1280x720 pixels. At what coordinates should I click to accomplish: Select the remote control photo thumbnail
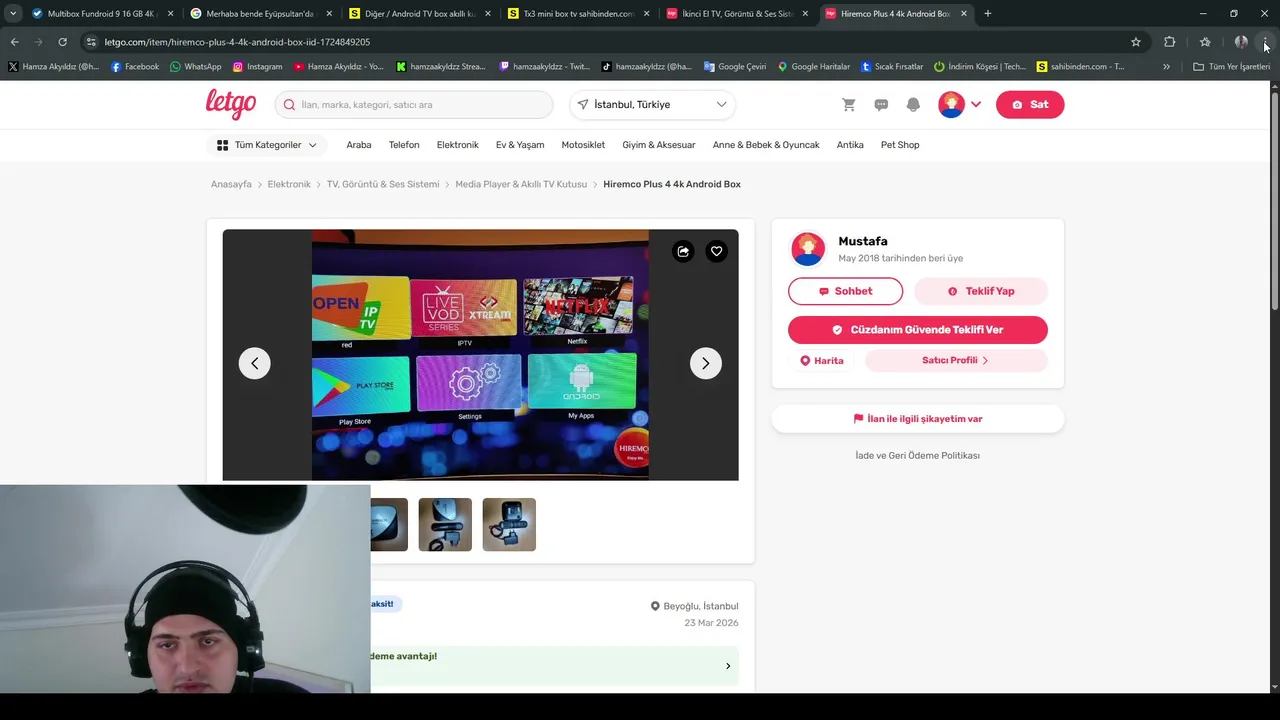[445, 524]
